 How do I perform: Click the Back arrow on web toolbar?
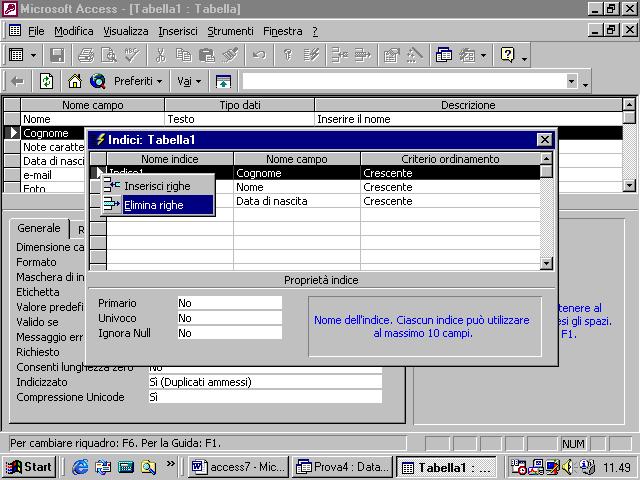[17, 81]
